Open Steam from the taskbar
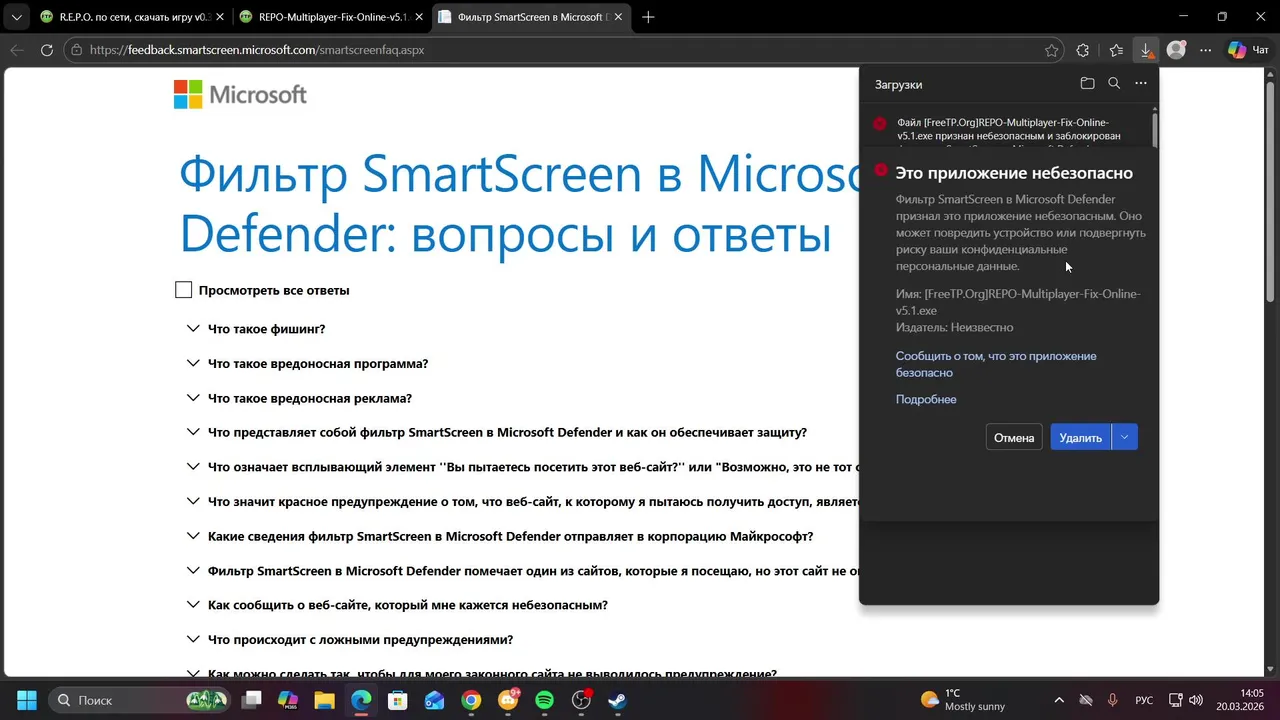The image size is (1280, 720). point(617,700)
